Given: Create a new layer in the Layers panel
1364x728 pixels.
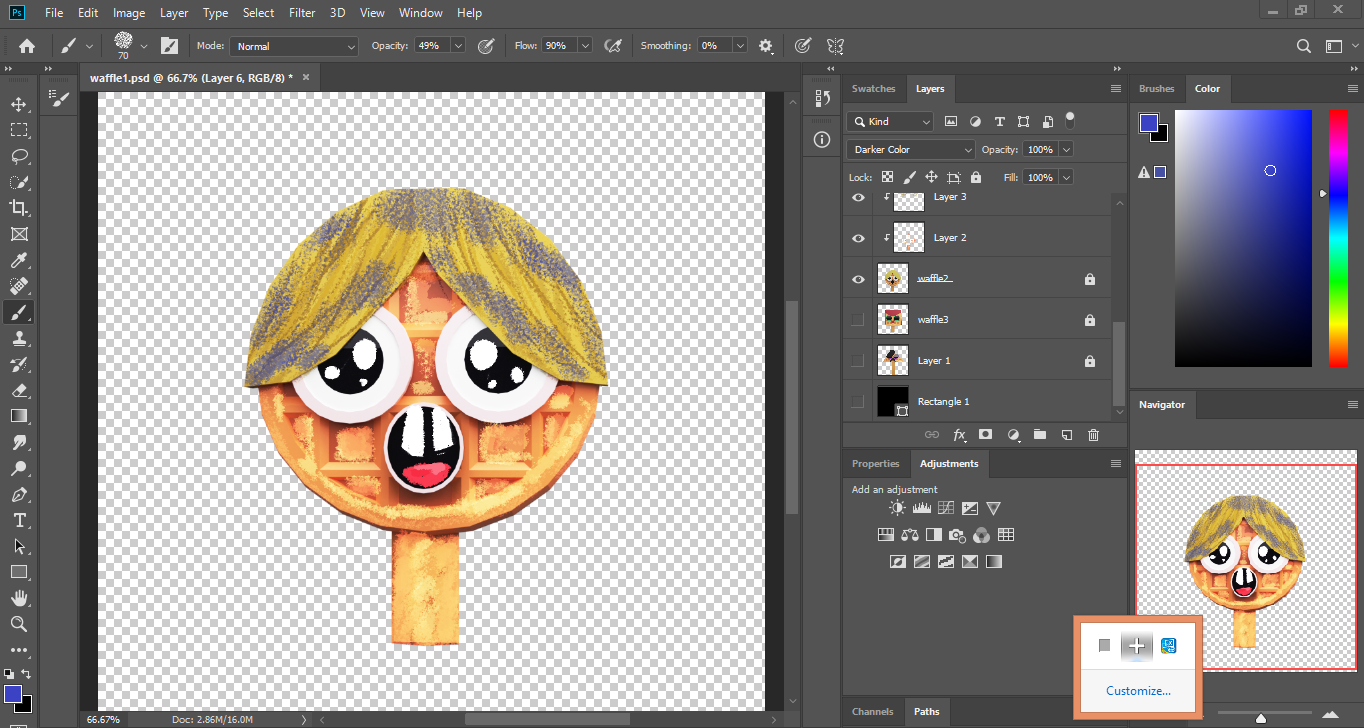Looking at the screenshot, I should click(x=1066, y=434).
